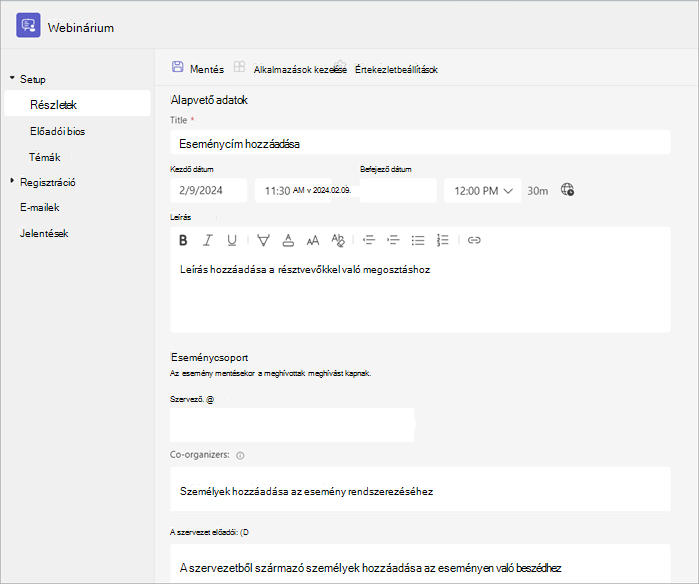The image size is (699, 584).
Task: Click the Eseménycím hozzáadása title field
Action: click(x=420, y=143)
